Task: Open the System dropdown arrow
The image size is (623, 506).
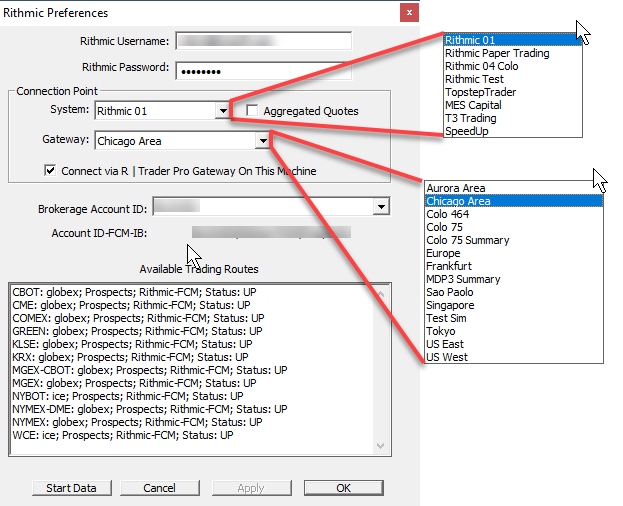Action: click(222, 110)
